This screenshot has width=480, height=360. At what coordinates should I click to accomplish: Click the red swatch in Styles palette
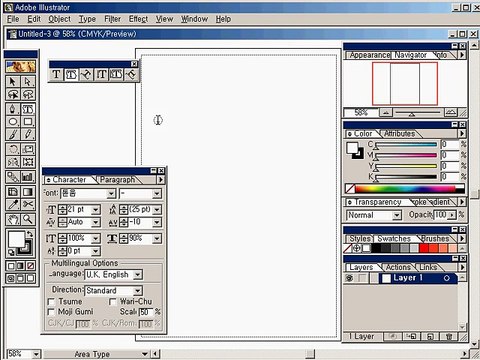pos(424,248)
